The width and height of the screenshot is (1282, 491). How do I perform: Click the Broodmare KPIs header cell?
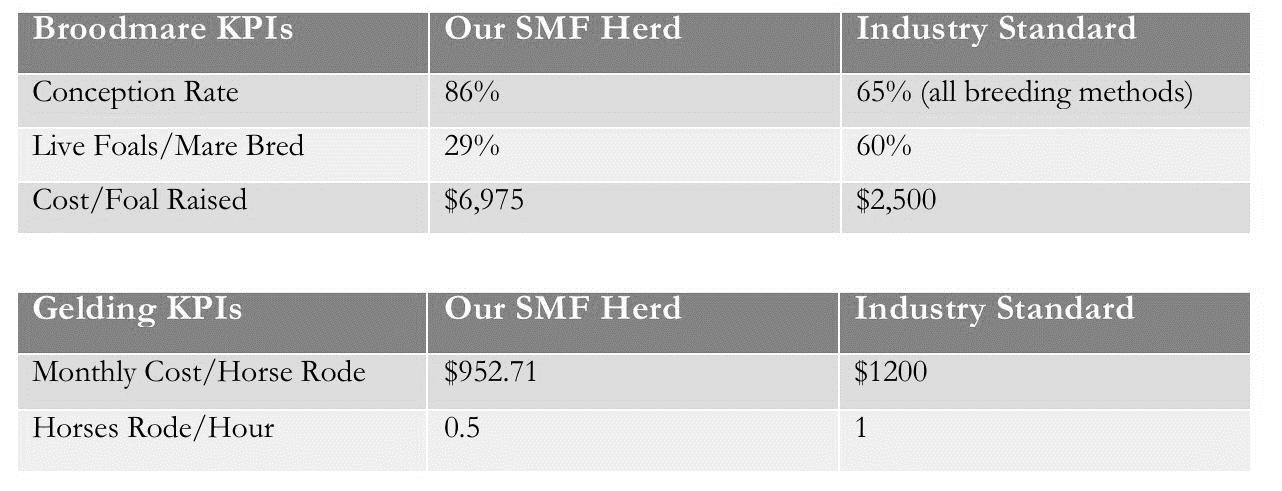(x=163, y=30)
